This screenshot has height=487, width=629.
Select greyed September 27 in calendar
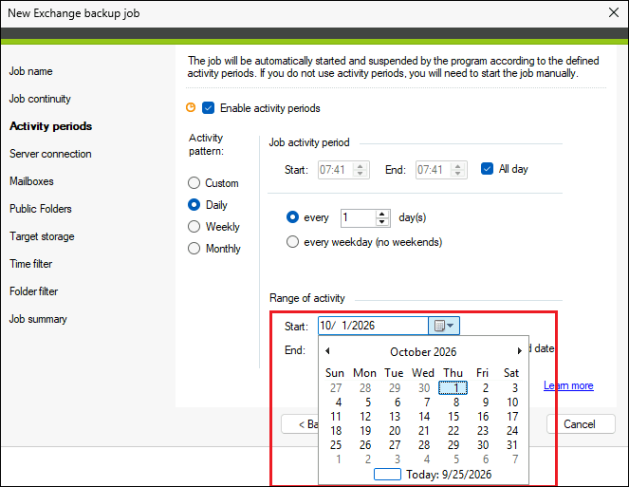click(x=336, y=388)
